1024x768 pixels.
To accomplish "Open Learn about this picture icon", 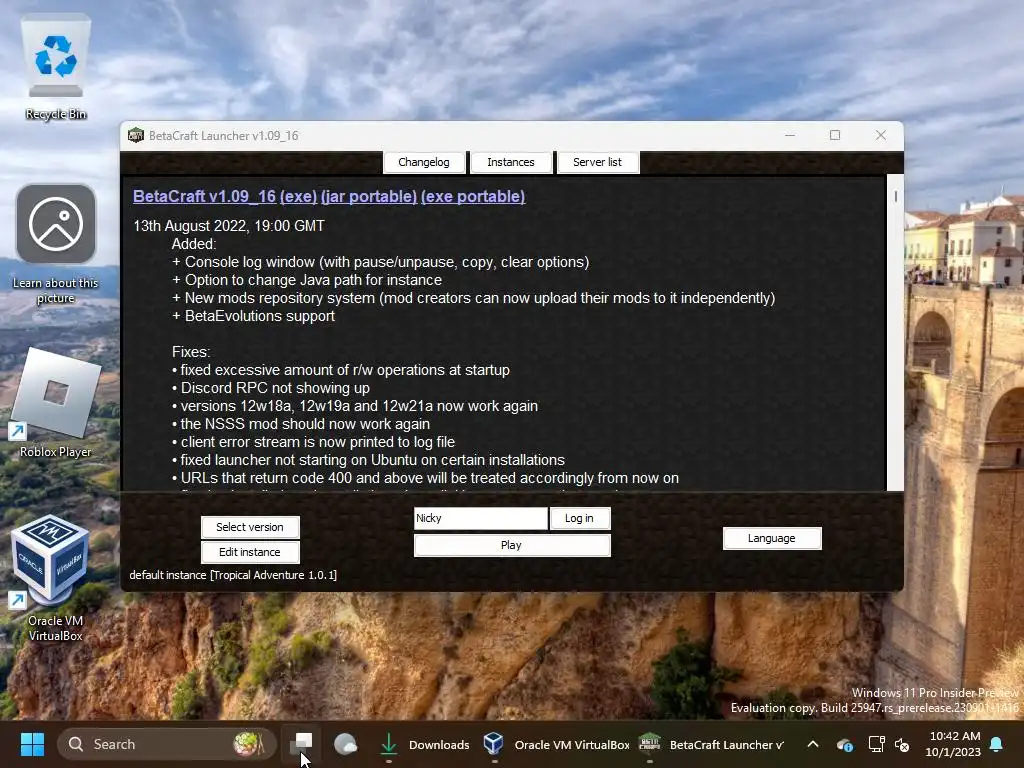I will pos(56,245).
